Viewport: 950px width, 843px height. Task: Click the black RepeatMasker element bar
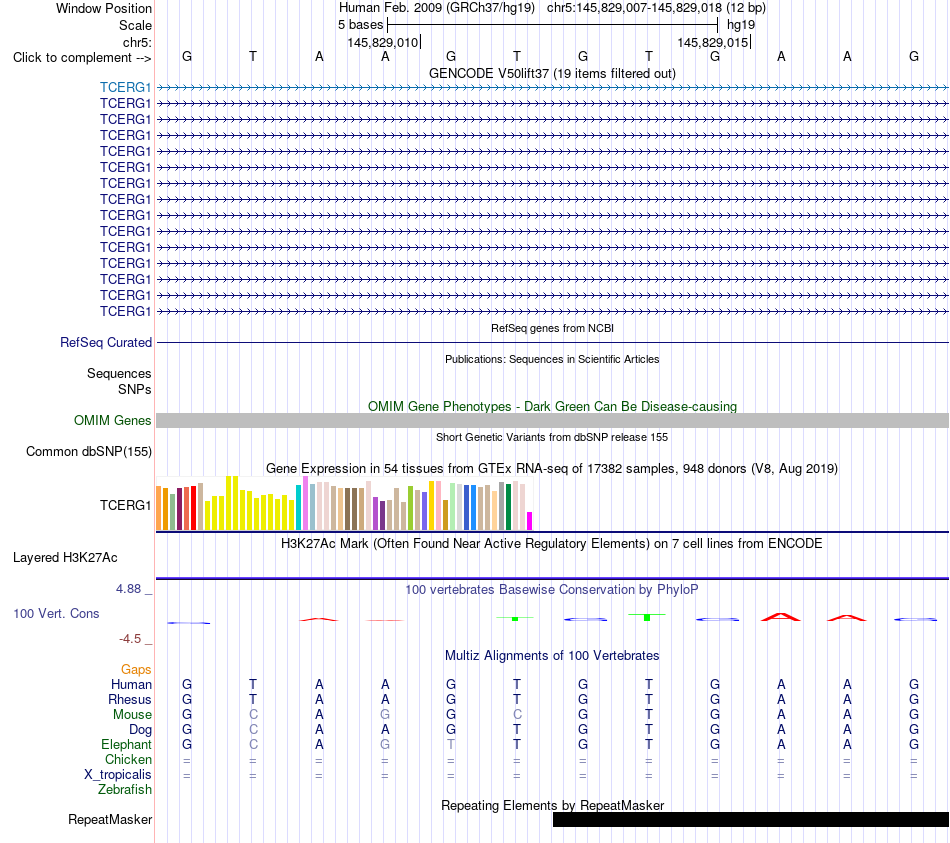751,819
